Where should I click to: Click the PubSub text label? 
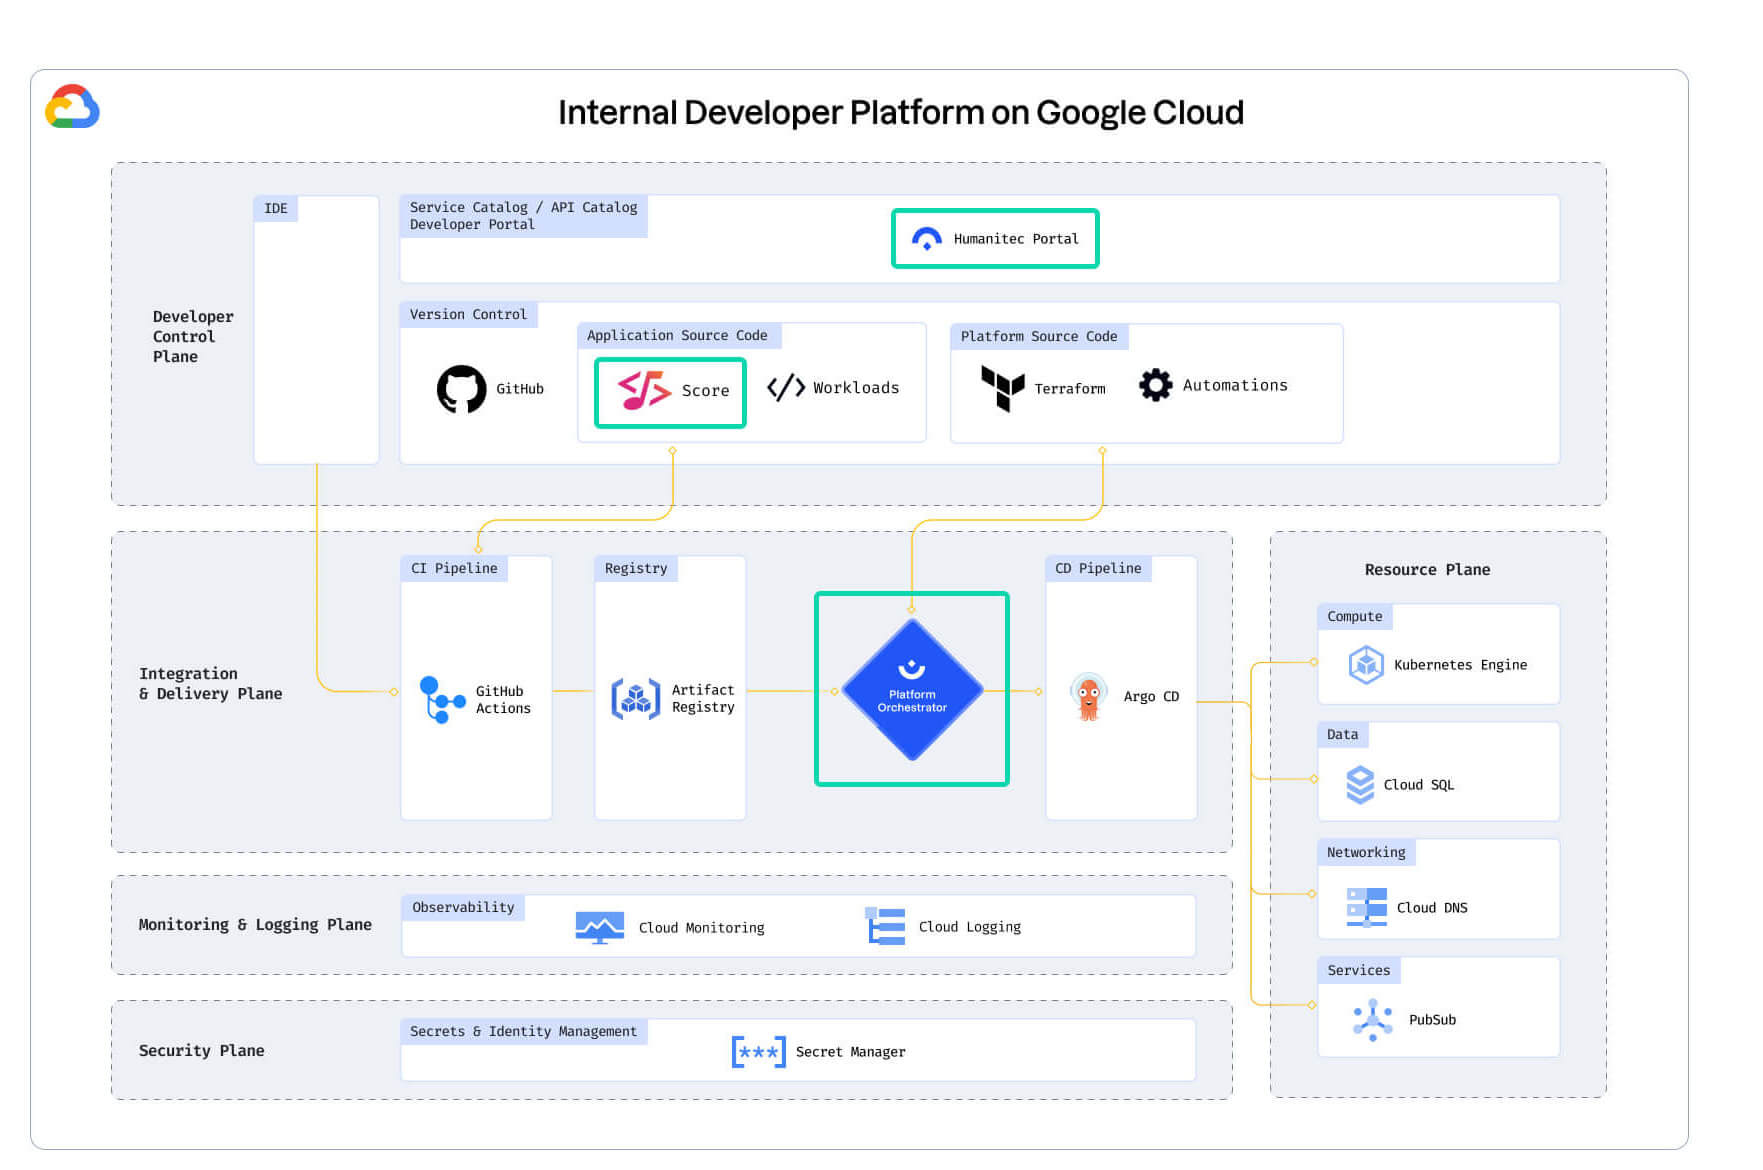click(x=1432, y=1020)
